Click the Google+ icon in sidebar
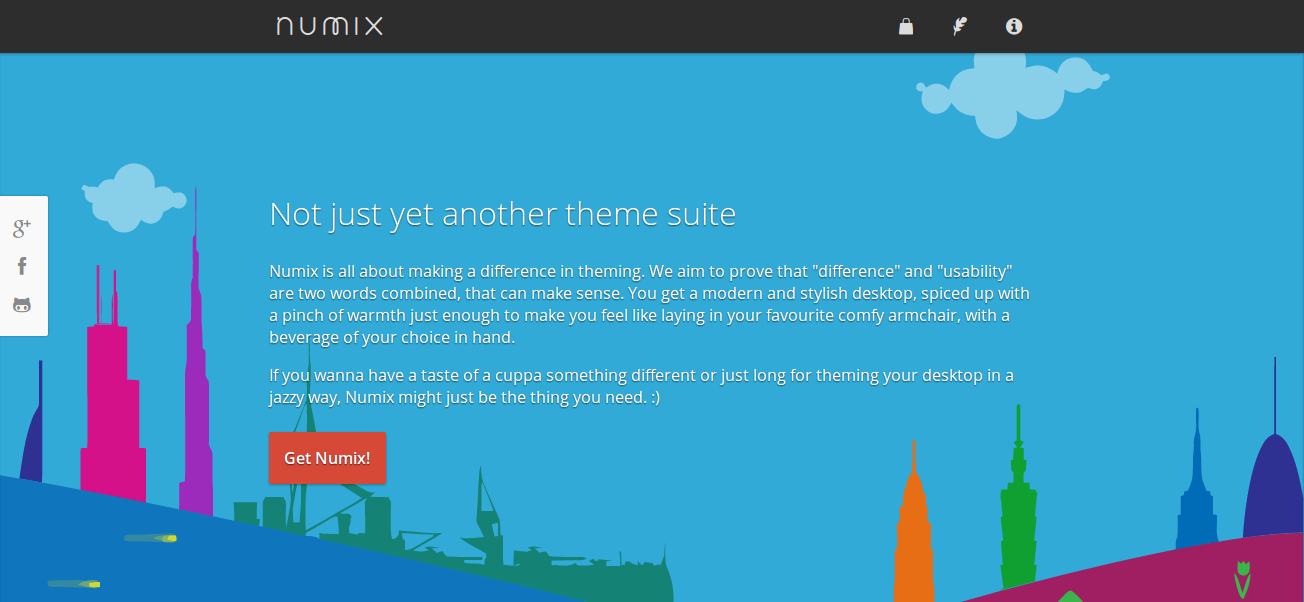Viewport: 1304px width, 602px height. coord(21,228)
